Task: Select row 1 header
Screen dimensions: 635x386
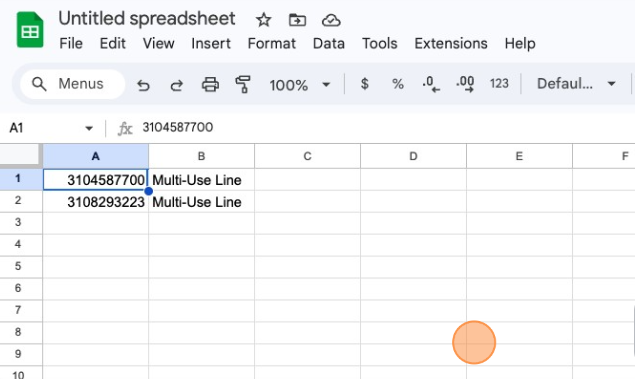Action: [x=21, y=179]
